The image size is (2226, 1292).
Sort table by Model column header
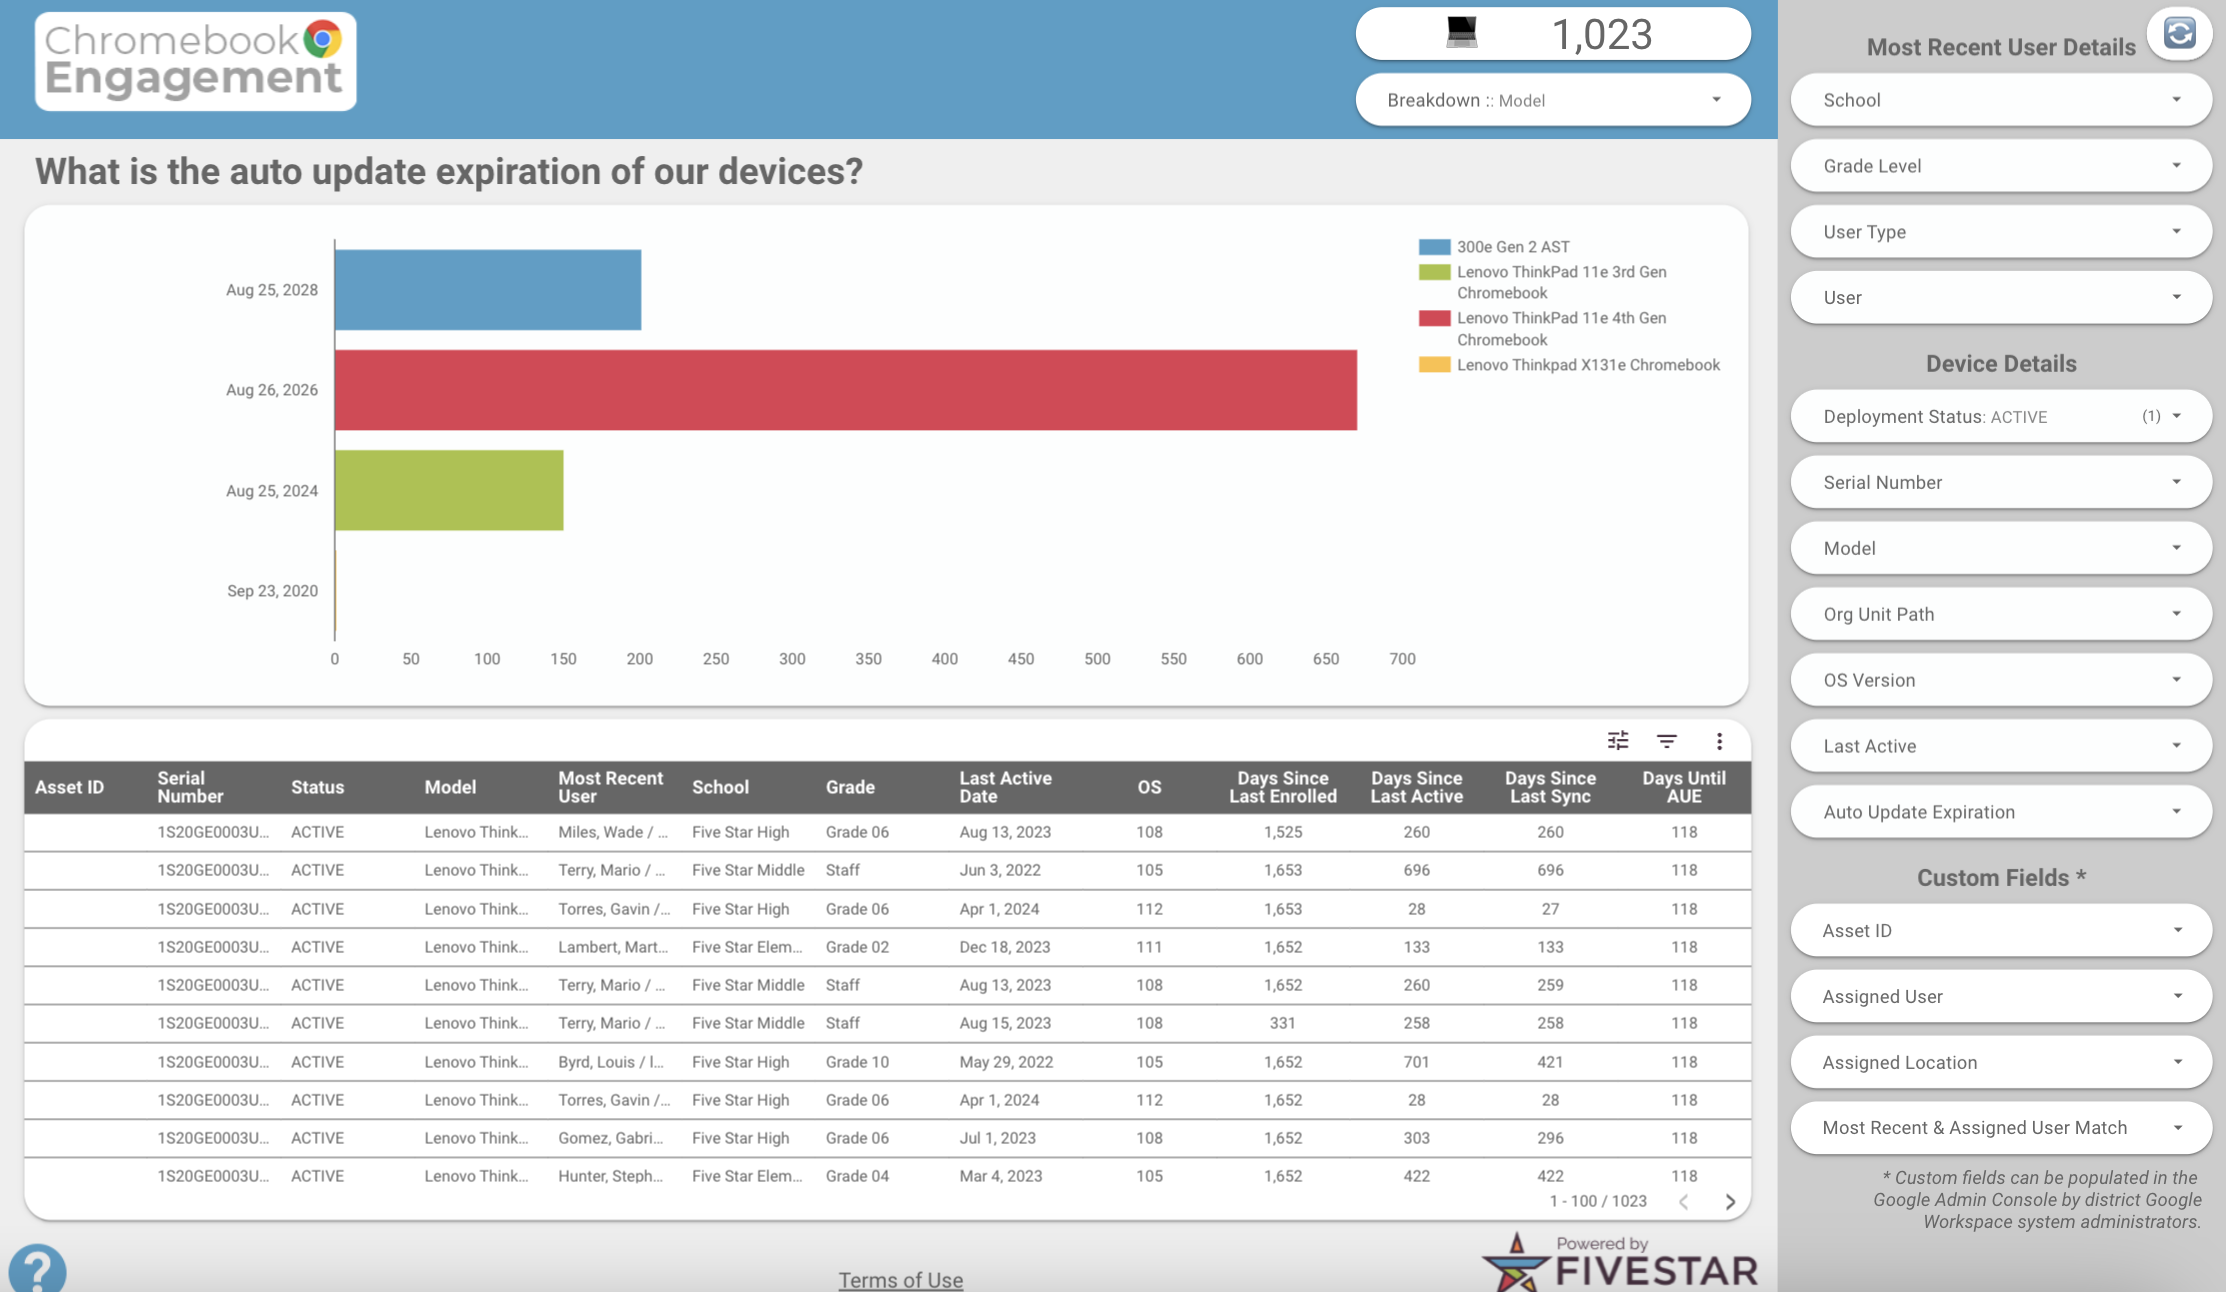(x=450, y=787)
